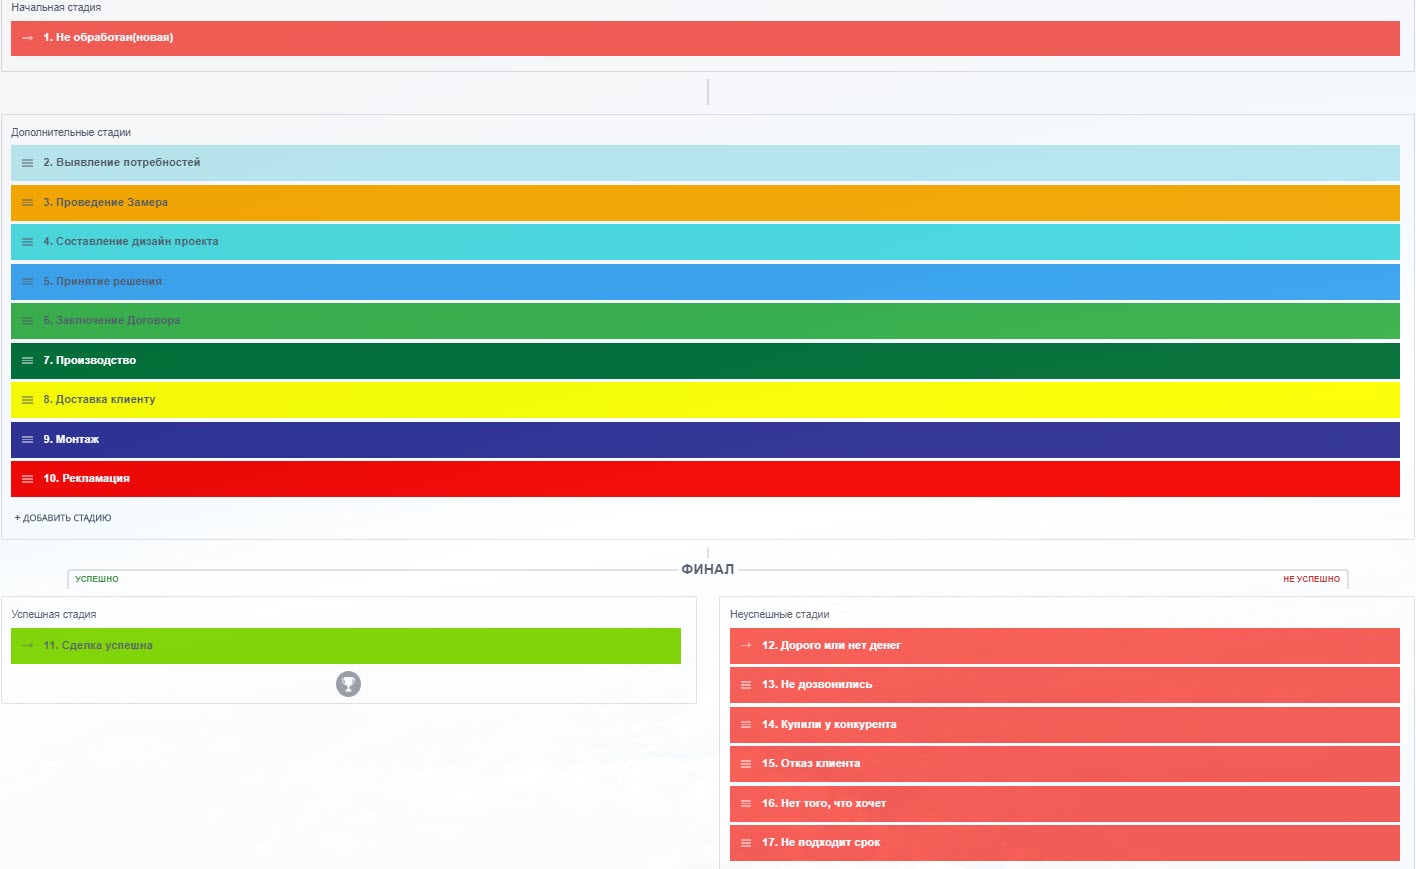Click the stage name "17. Не подходит срок"
The width and height of the screenshot is (1416, 869).
[x=821, y=842]
